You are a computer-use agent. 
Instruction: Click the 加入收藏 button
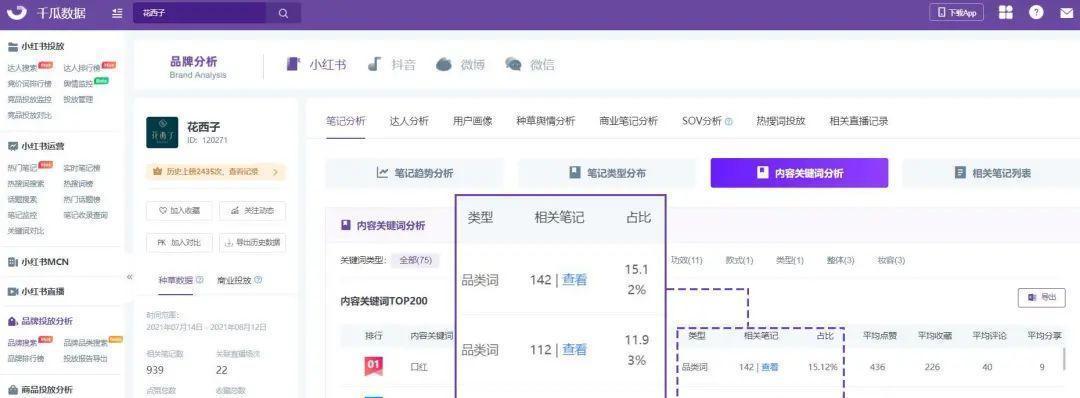pos(179,211)
